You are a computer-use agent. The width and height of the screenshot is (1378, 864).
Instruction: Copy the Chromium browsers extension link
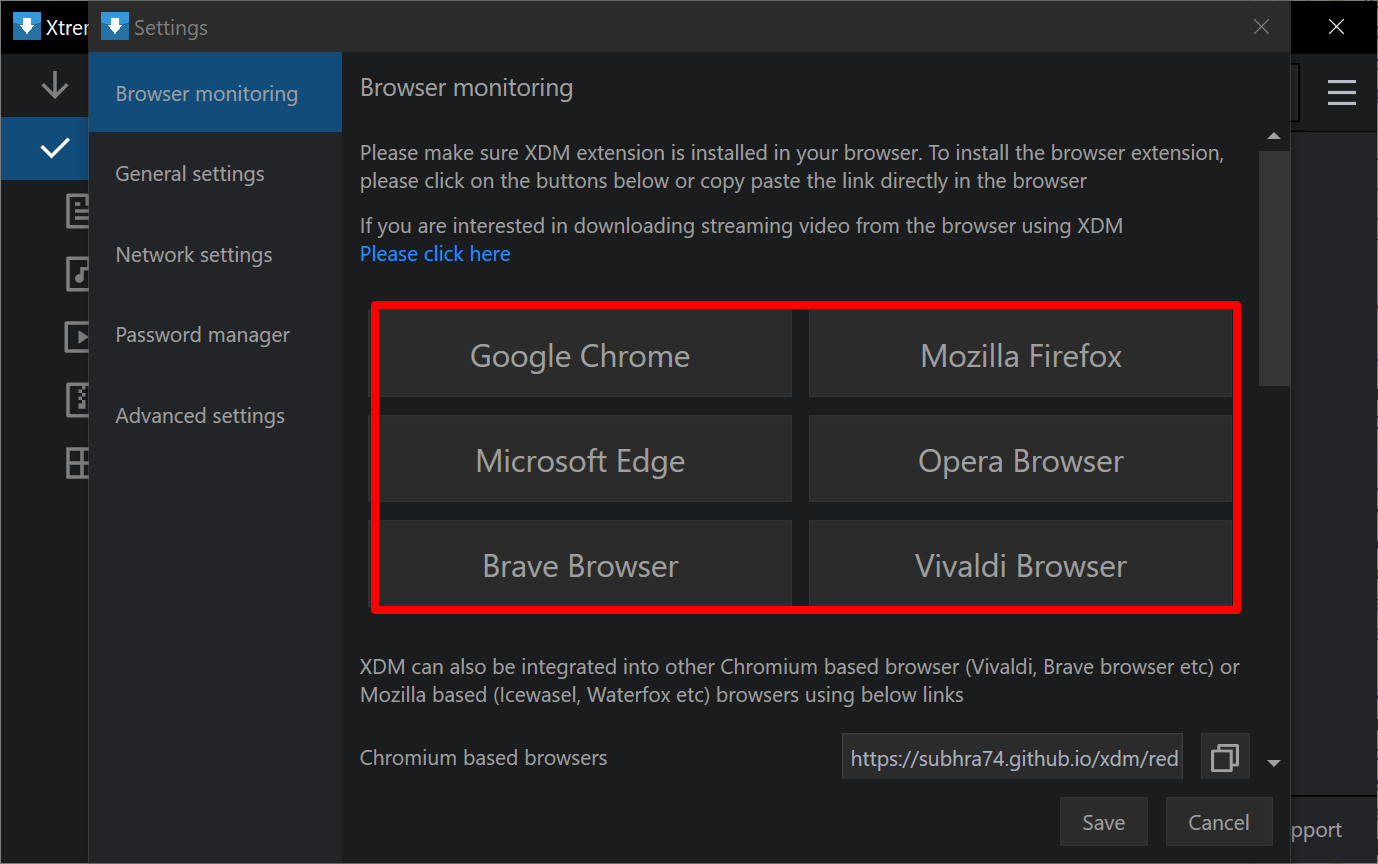pos(1224,757)
